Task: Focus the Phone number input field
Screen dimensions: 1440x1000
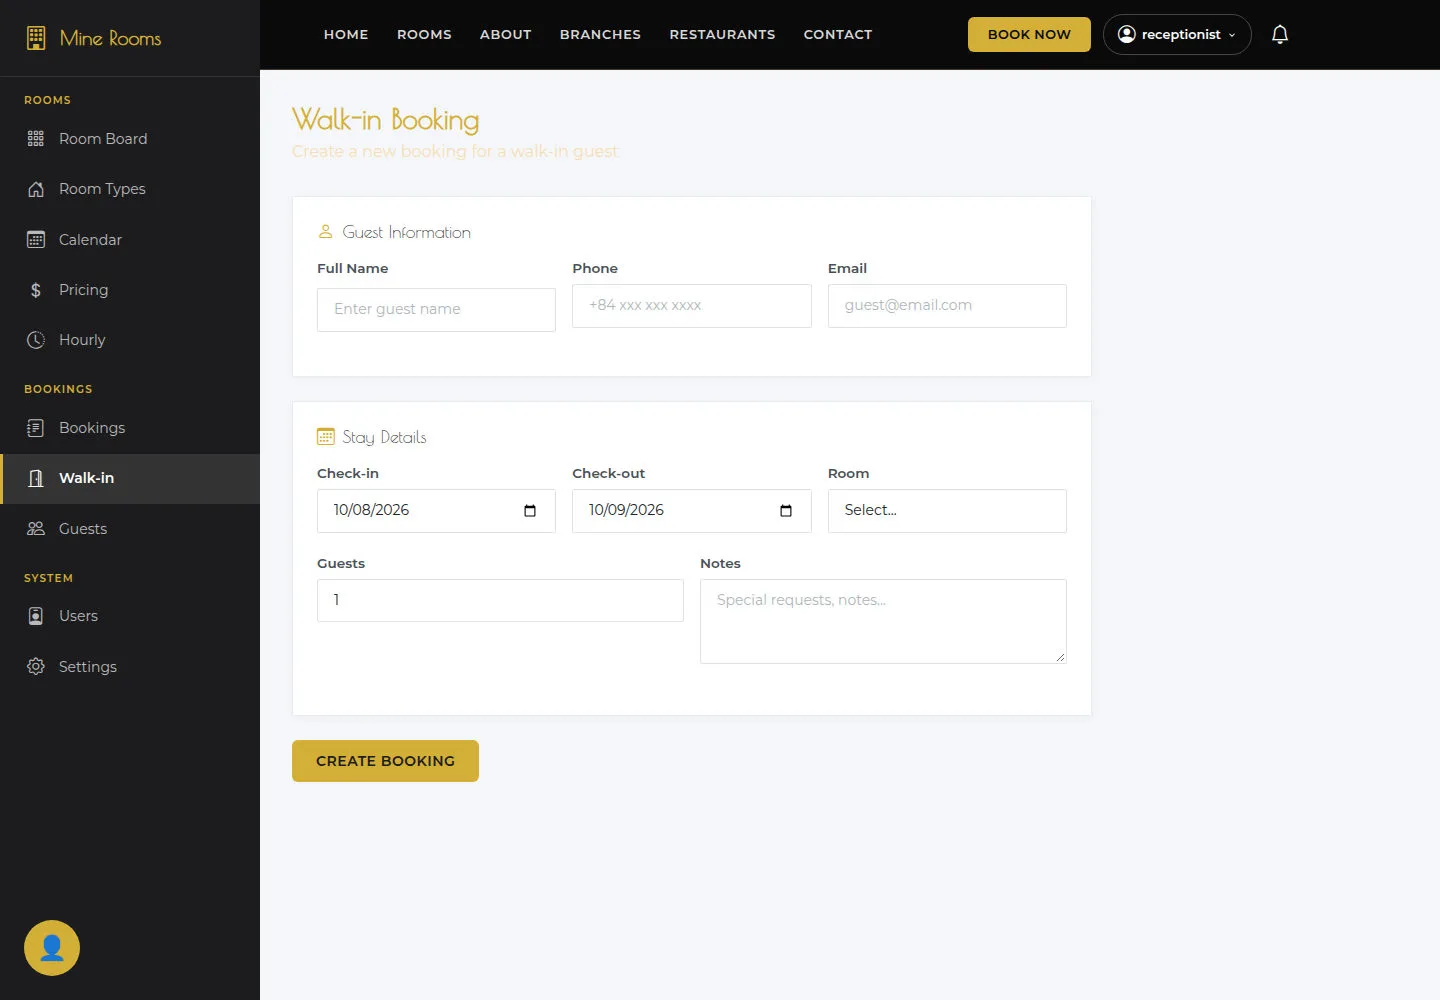Action: pos(692,306)
